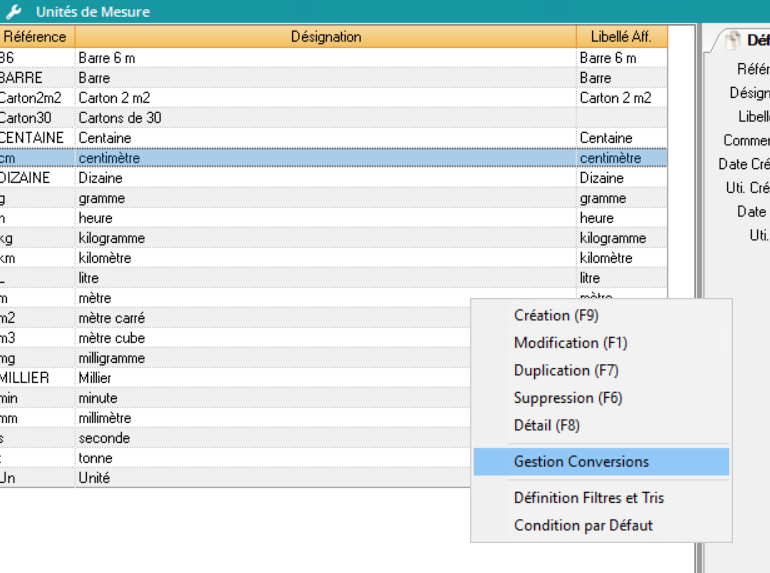Choose Suppression (F6) to delete the unit
770x573 pixels.
pos(568,398)
